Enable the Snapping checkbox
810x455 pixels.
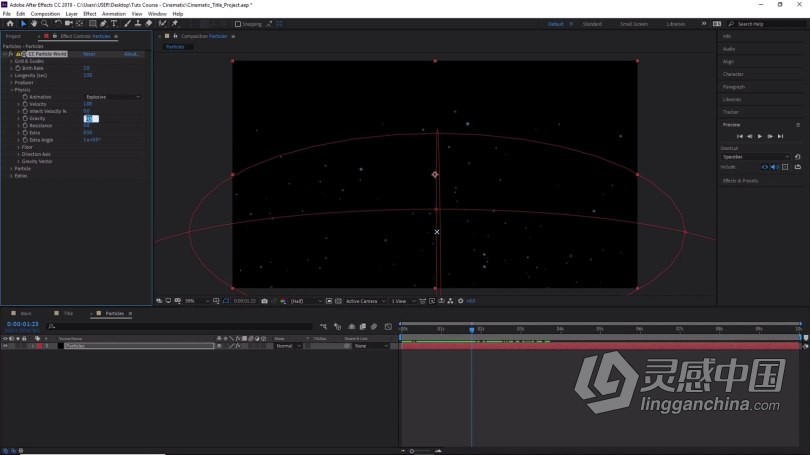(238, 24)
